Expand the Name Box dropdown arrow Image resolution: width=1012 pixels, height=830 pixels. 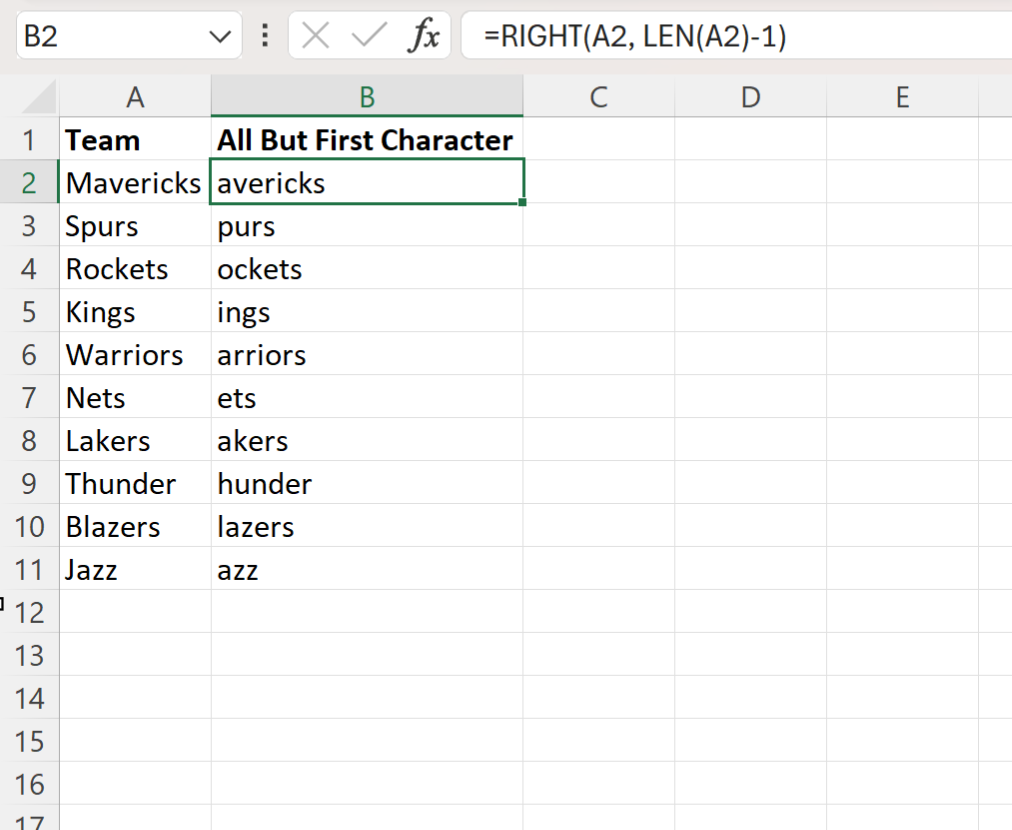pyautogui.click(x=220, y=36)
